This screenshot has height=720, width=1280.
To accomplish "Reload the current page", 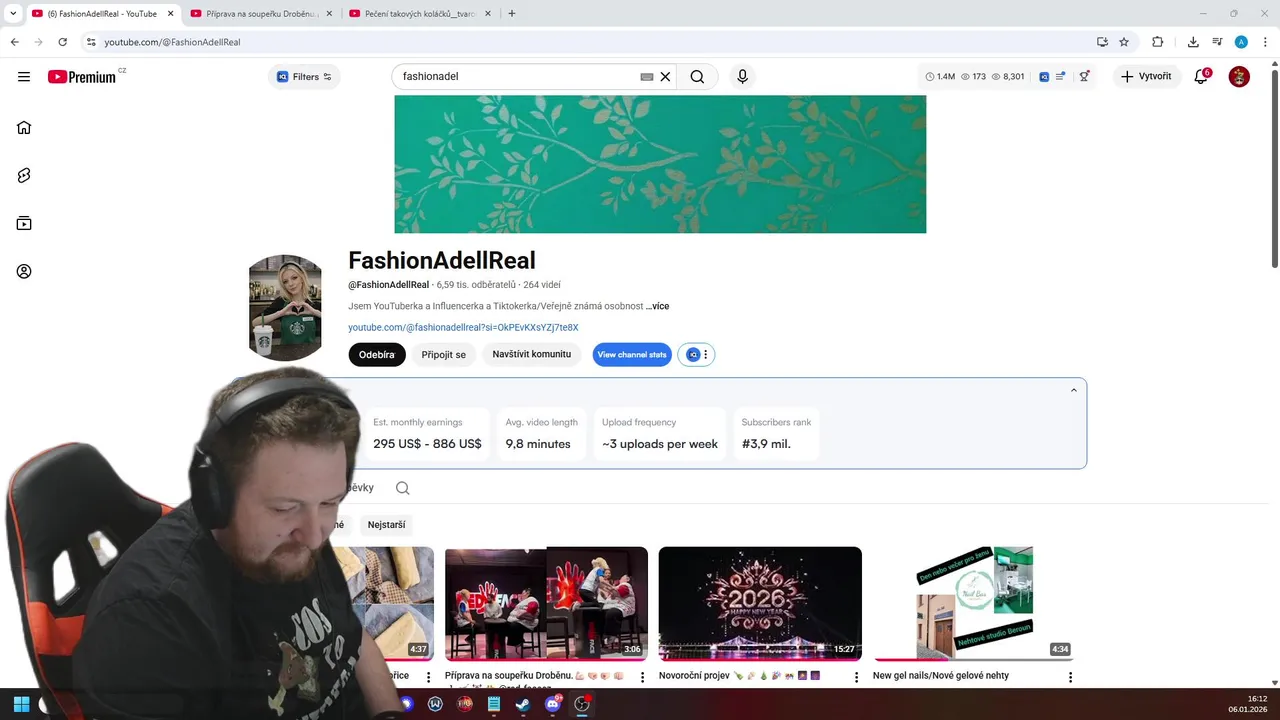I will [62, 42].
